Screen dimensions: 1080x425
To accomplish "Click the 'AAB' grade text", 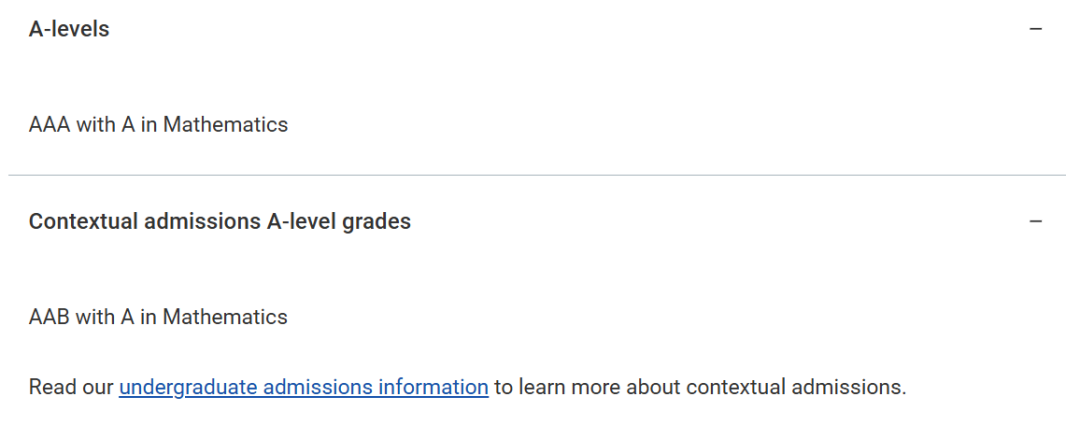I will [49, 317].
